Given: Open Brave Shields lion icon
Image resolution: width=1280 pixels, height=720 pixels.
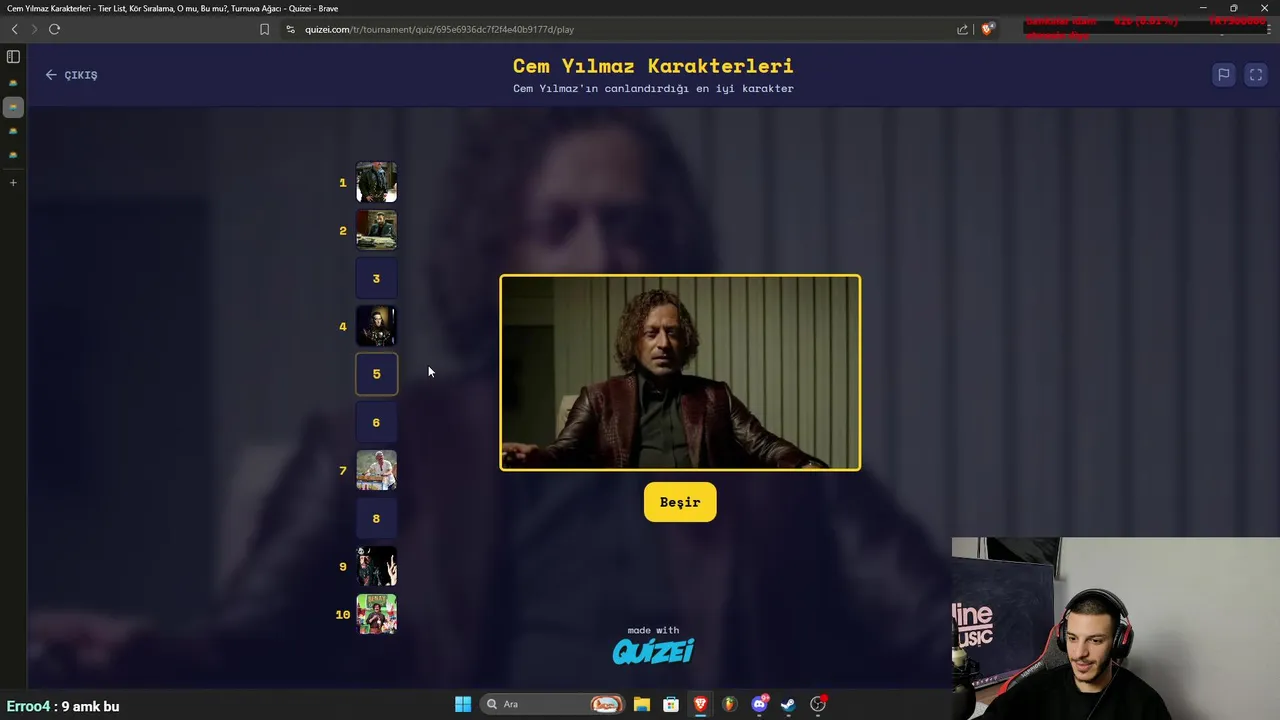Looking at the screenshot, I should click(x=987, y=29).
